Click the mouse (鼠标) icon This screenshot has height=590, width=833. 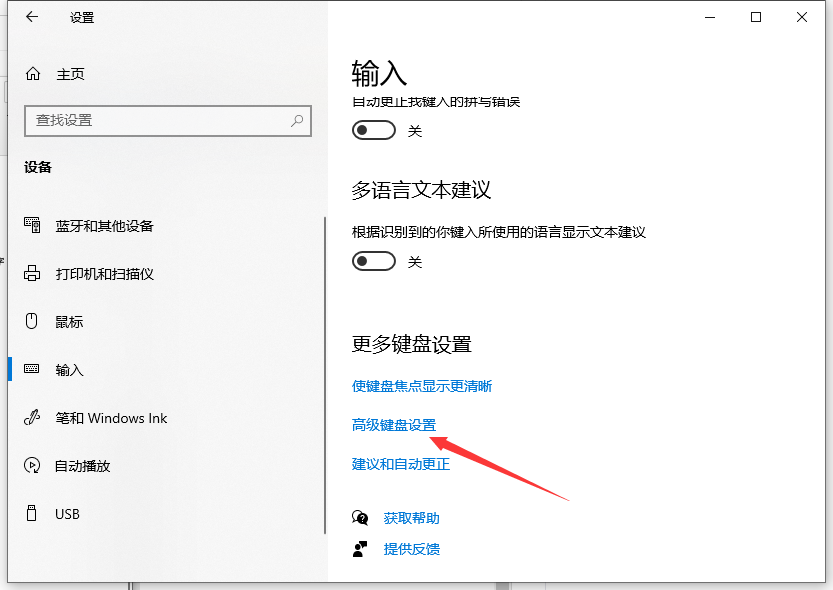[32, 322]
